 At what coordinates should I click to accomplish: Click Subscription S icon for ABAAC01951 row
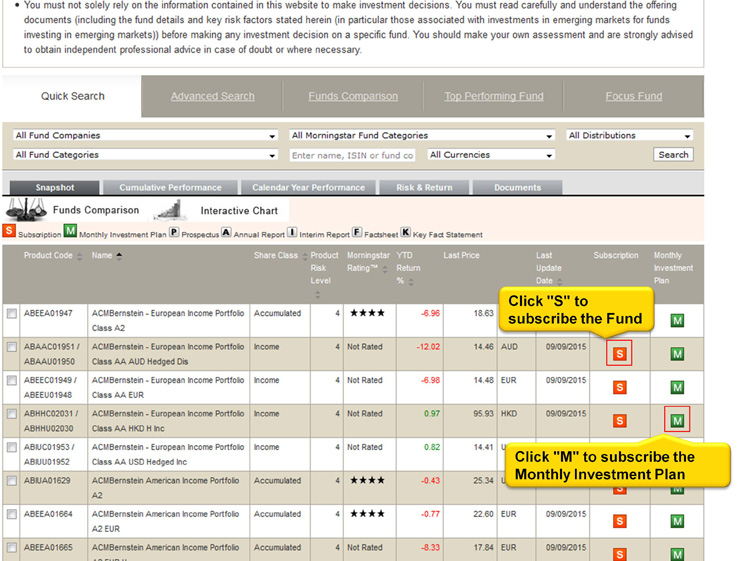[619, 353]
